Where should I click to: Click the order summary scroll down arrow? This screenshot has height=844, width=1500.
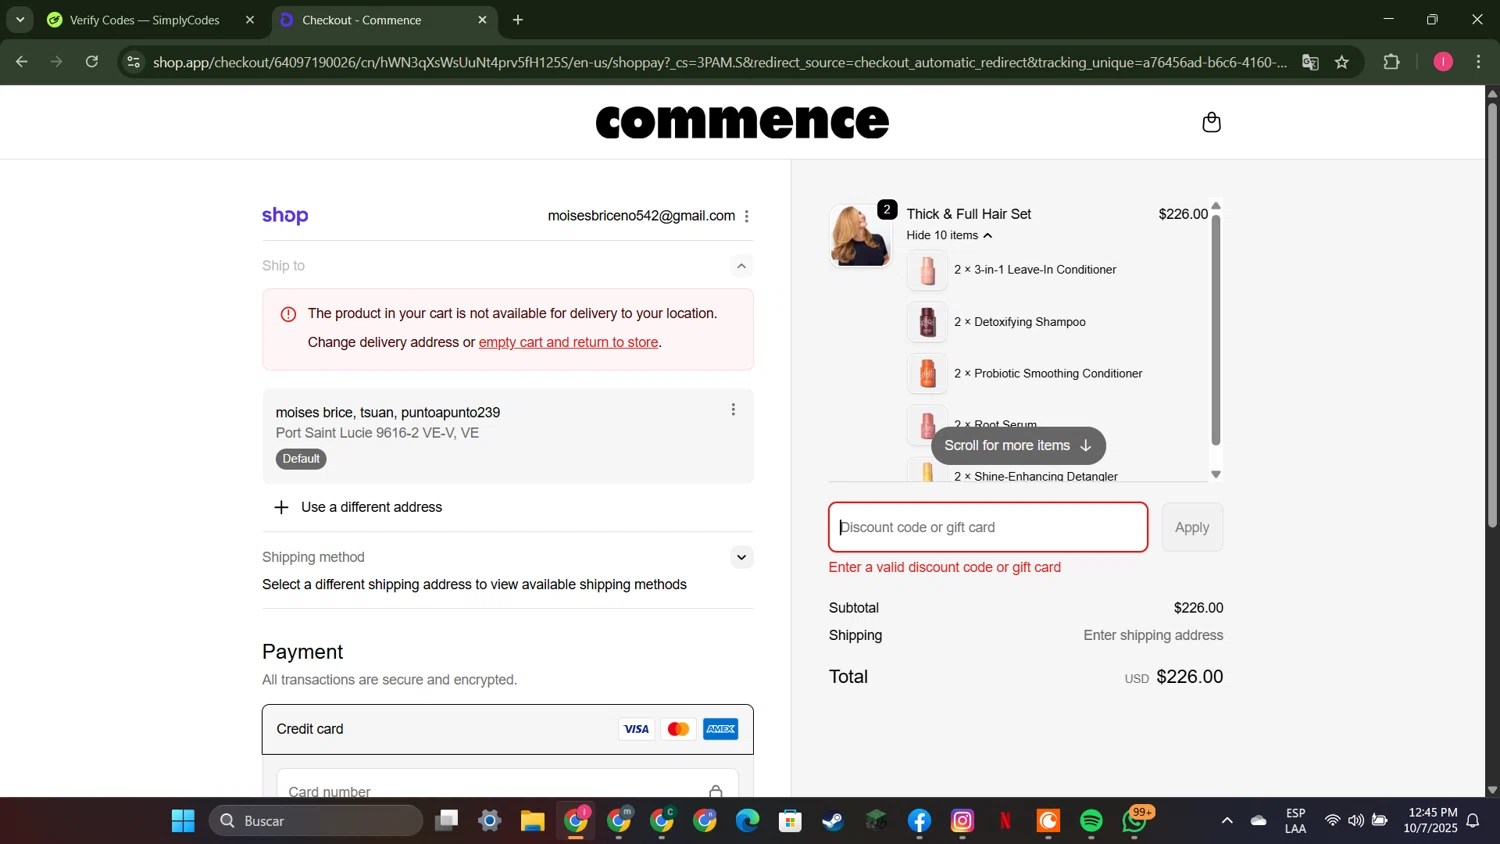(x=1216, y=475)
